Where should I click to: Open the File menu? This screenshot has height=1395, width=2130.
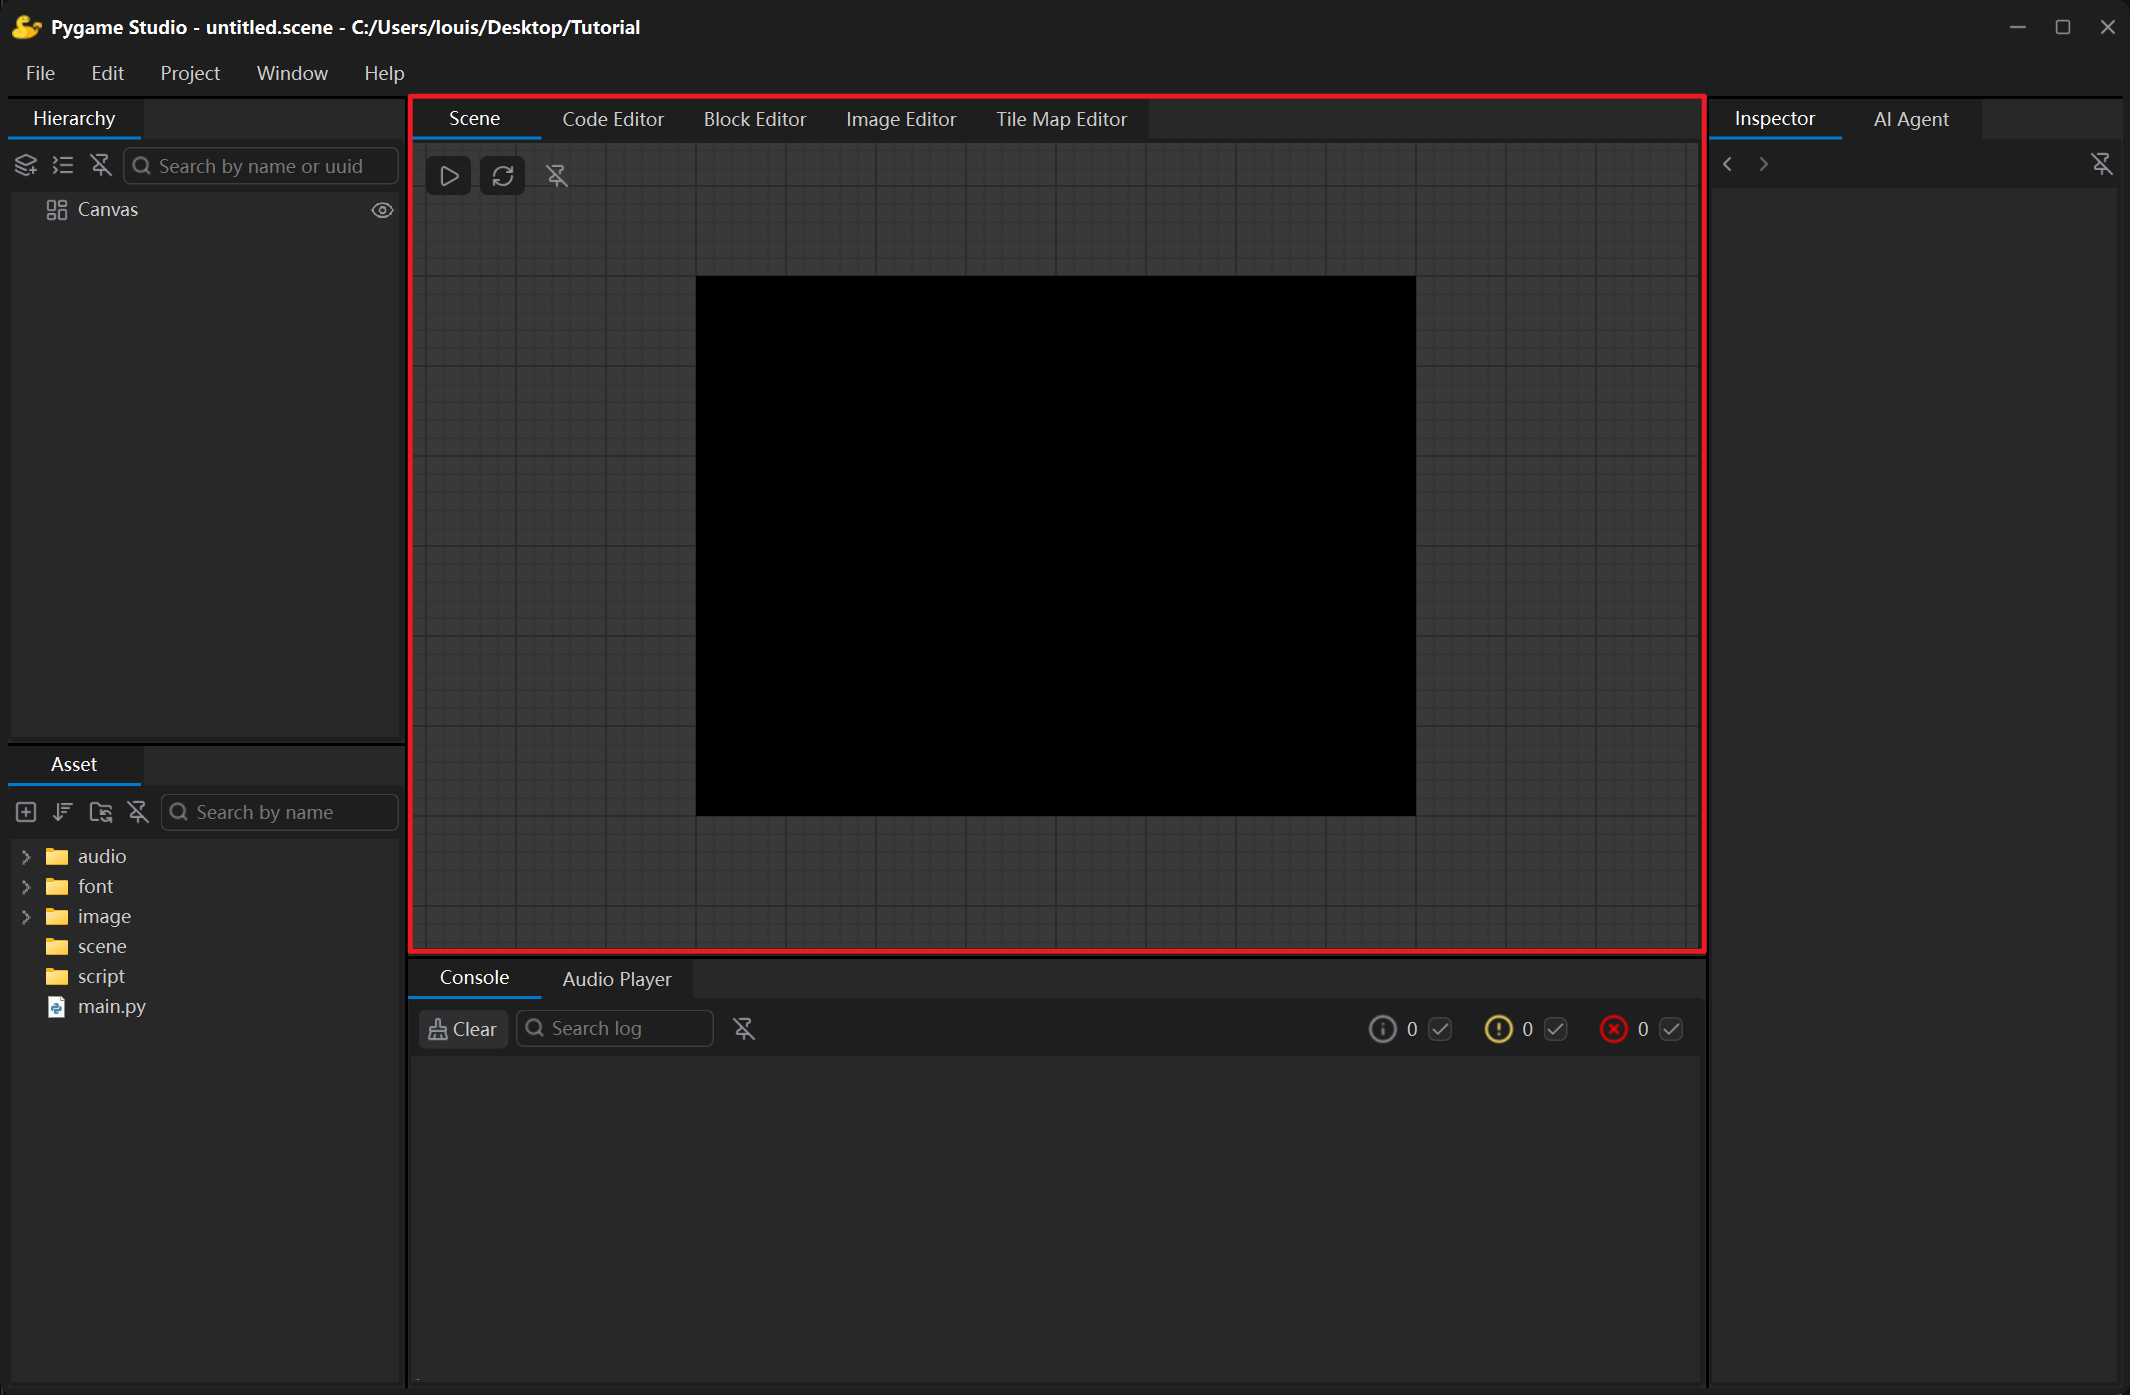click(40, 73)
